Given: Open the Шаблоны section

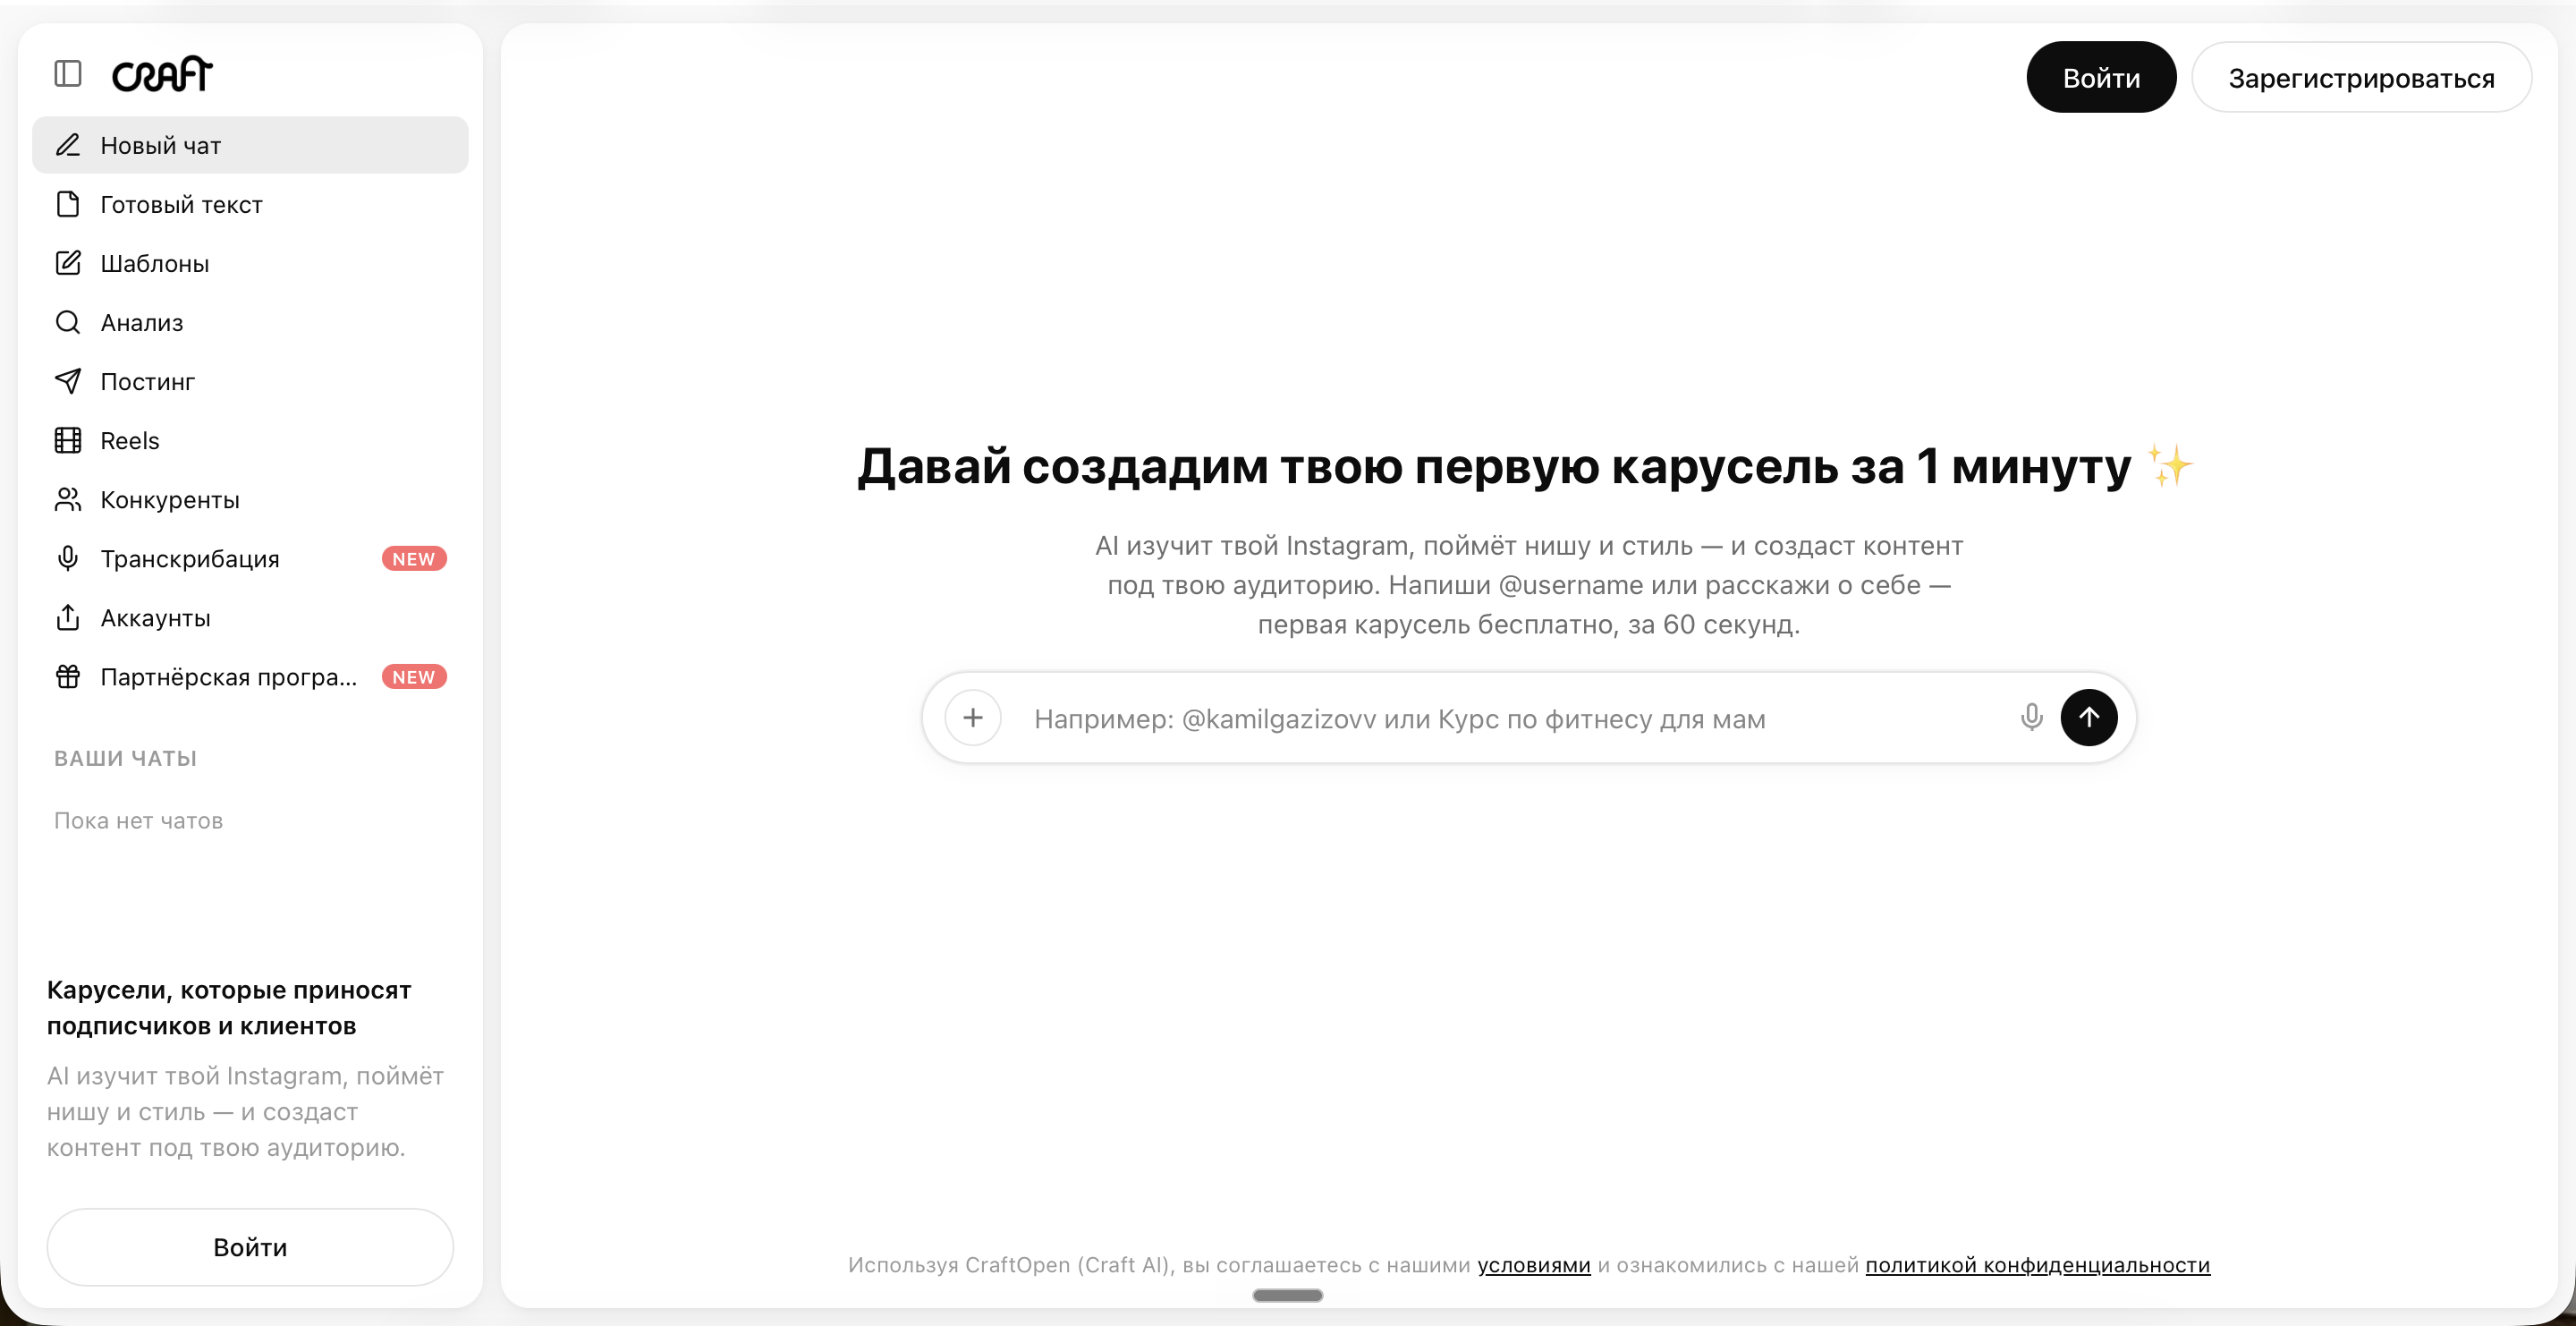Looking at the screenshot, I should click(x=250, y=263).
